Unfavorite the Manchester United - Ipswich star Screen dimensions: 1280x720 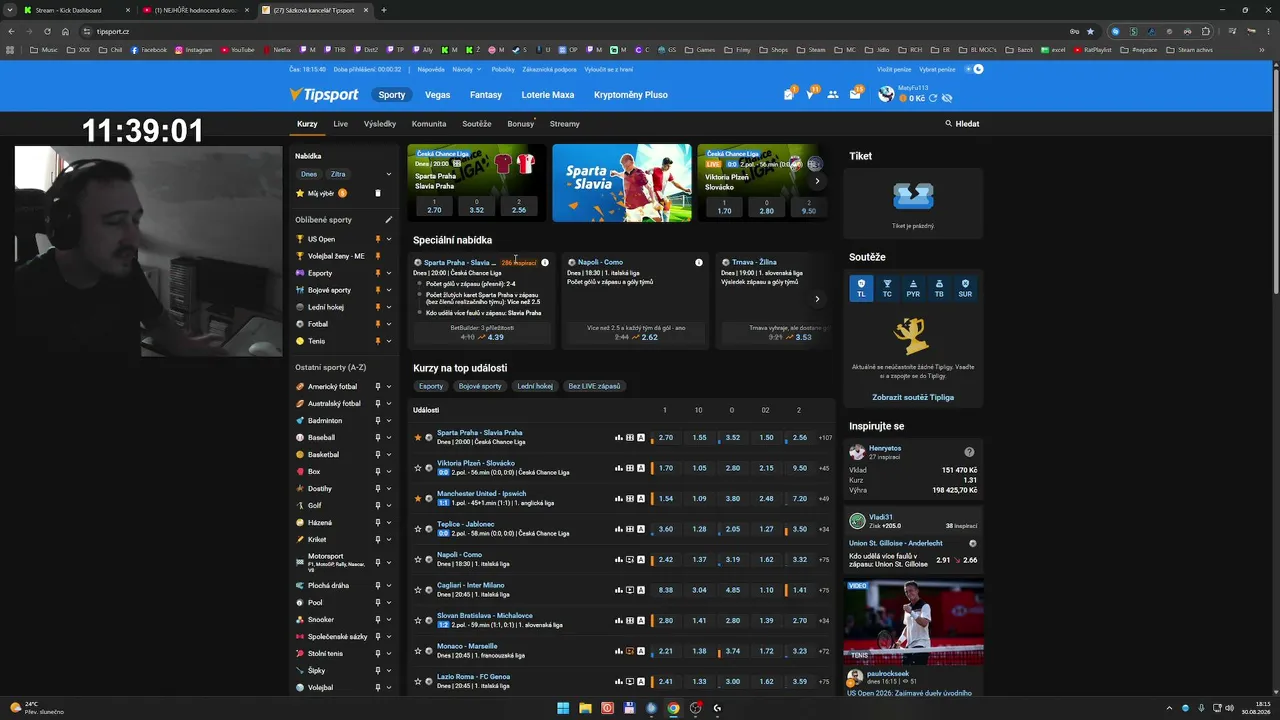tap(418, 498)
